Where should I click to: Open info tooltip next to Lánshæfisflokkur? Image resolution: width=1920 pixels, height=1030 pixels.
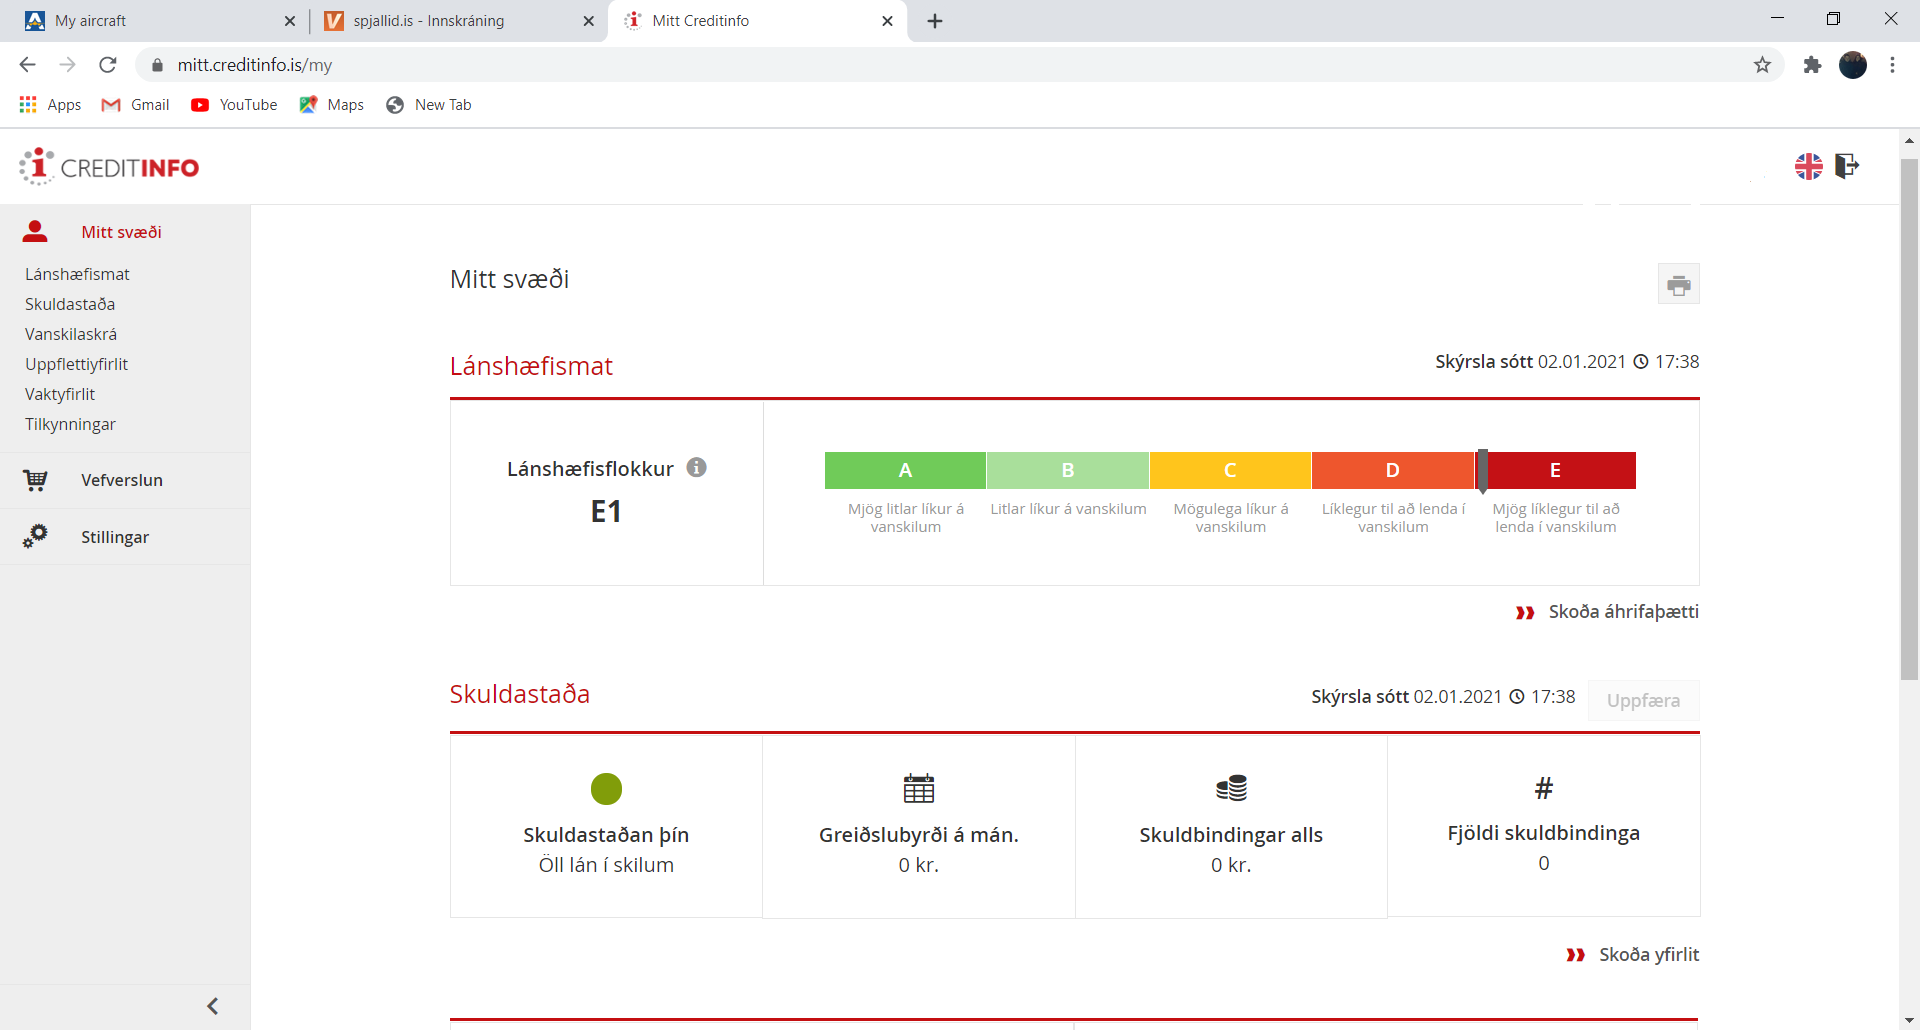(x=697, y=467)
